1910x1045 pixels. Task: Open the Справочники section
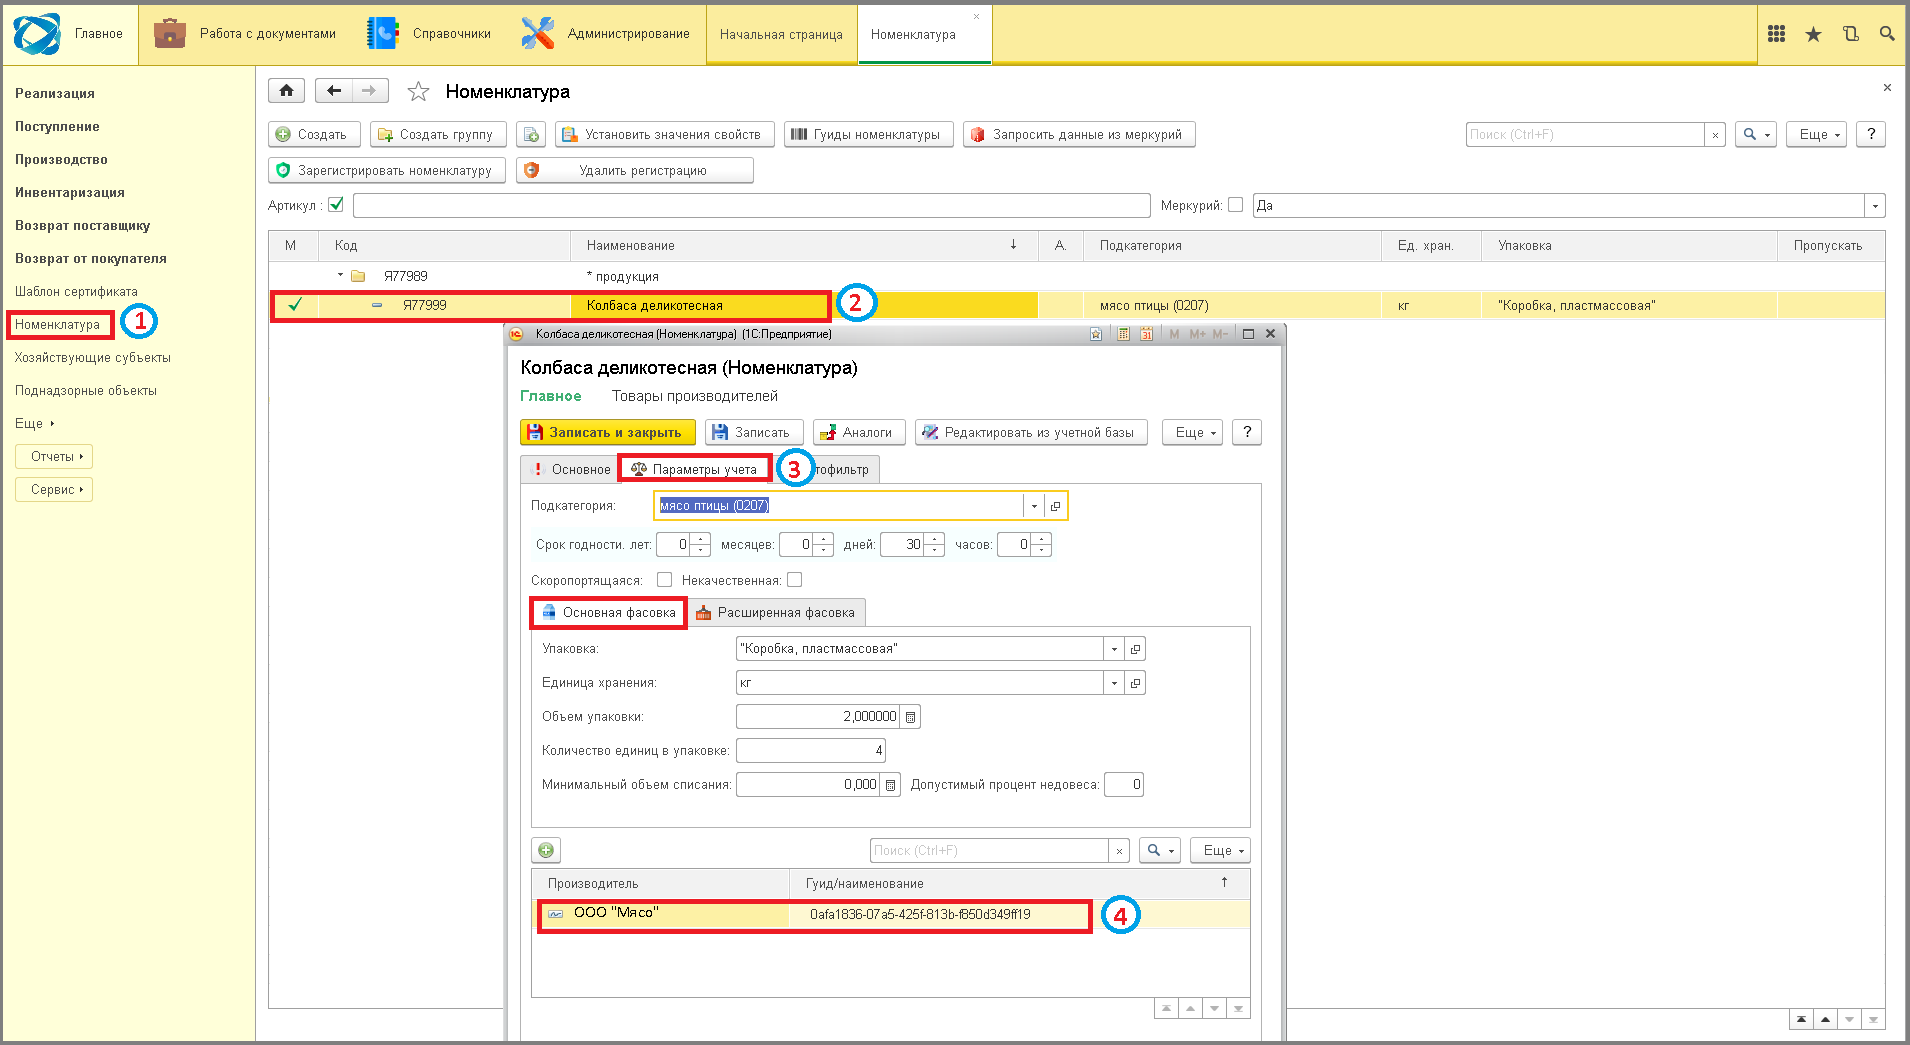tap(429, 34)
